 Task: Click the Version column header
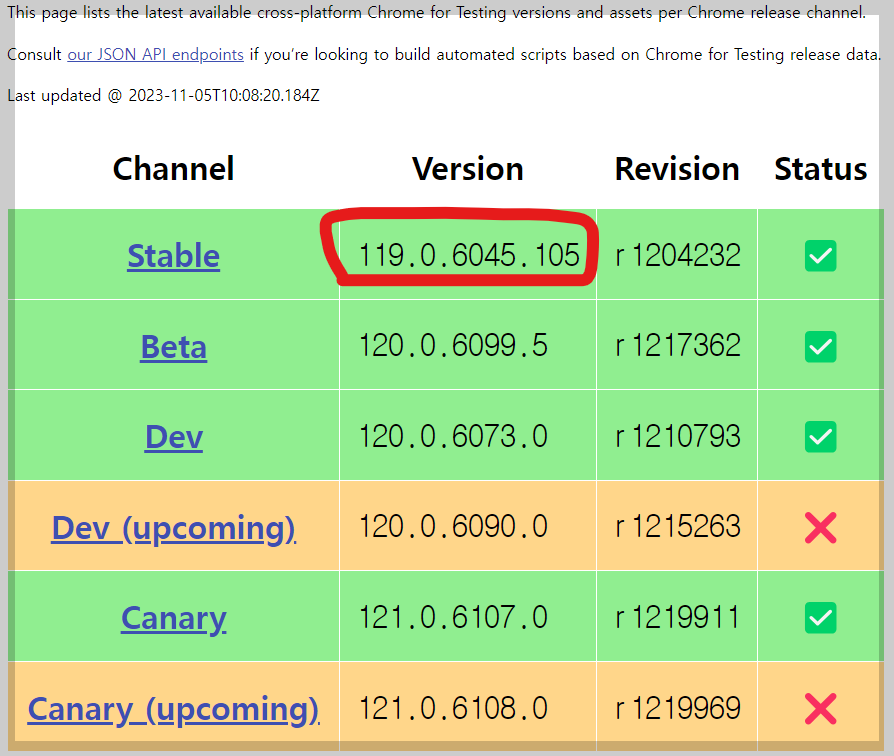(x=468, y=169)
